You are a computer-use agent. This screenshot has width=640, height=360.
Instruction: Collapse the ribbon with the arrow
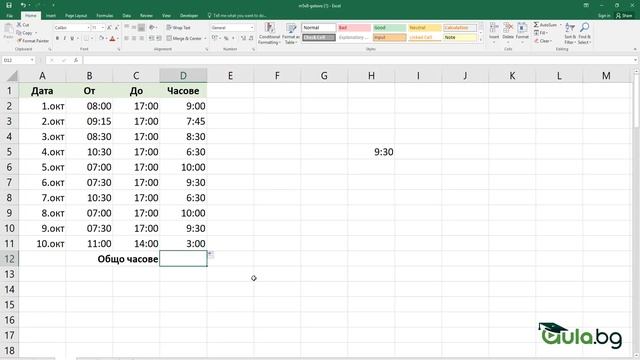tap(635, 49)
